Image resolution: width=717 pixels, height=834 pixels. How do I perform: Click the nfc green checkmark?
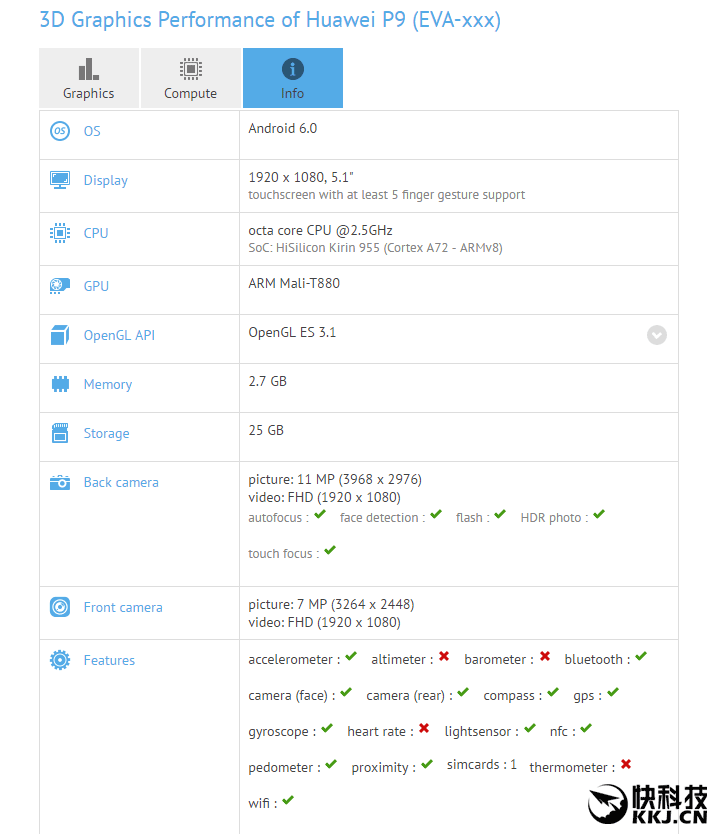(x=586, y=729)
